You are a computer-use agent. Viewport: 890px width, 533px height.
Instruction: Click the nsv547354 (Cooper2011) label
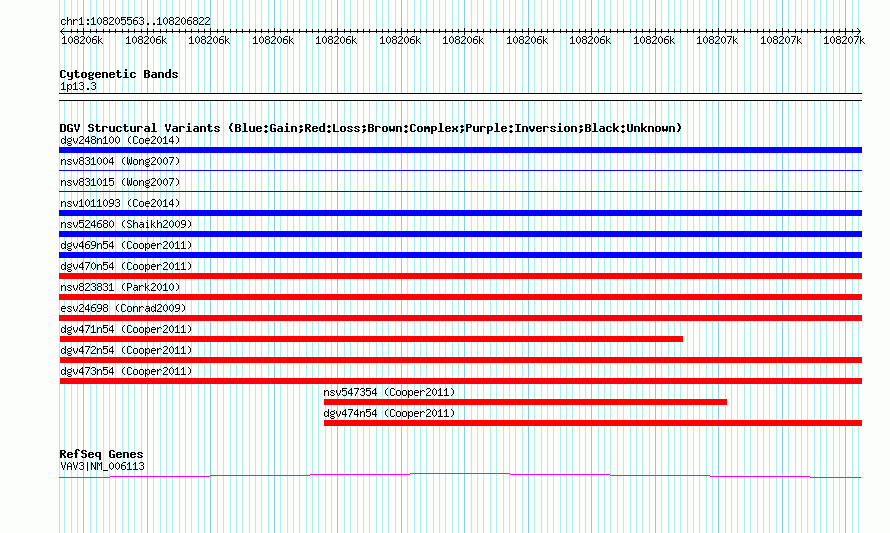pyautogui.click(x=389, y=392)
